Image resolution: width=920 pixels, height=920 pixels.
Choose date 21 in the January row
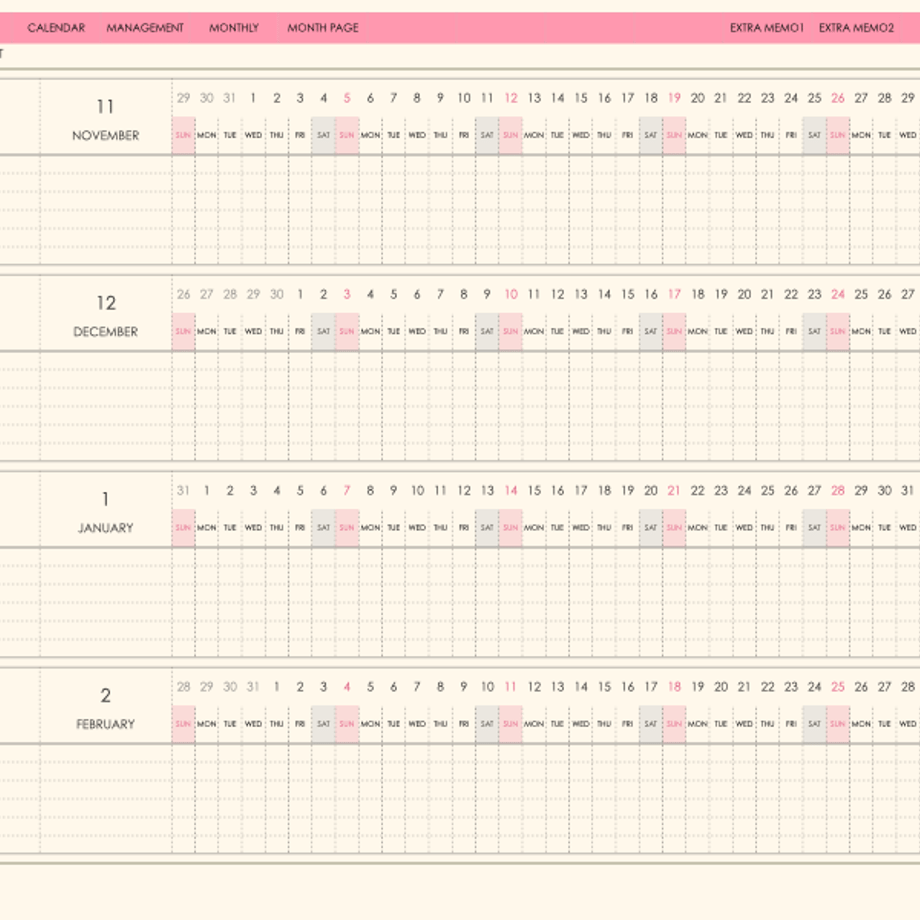coord(674,491)
